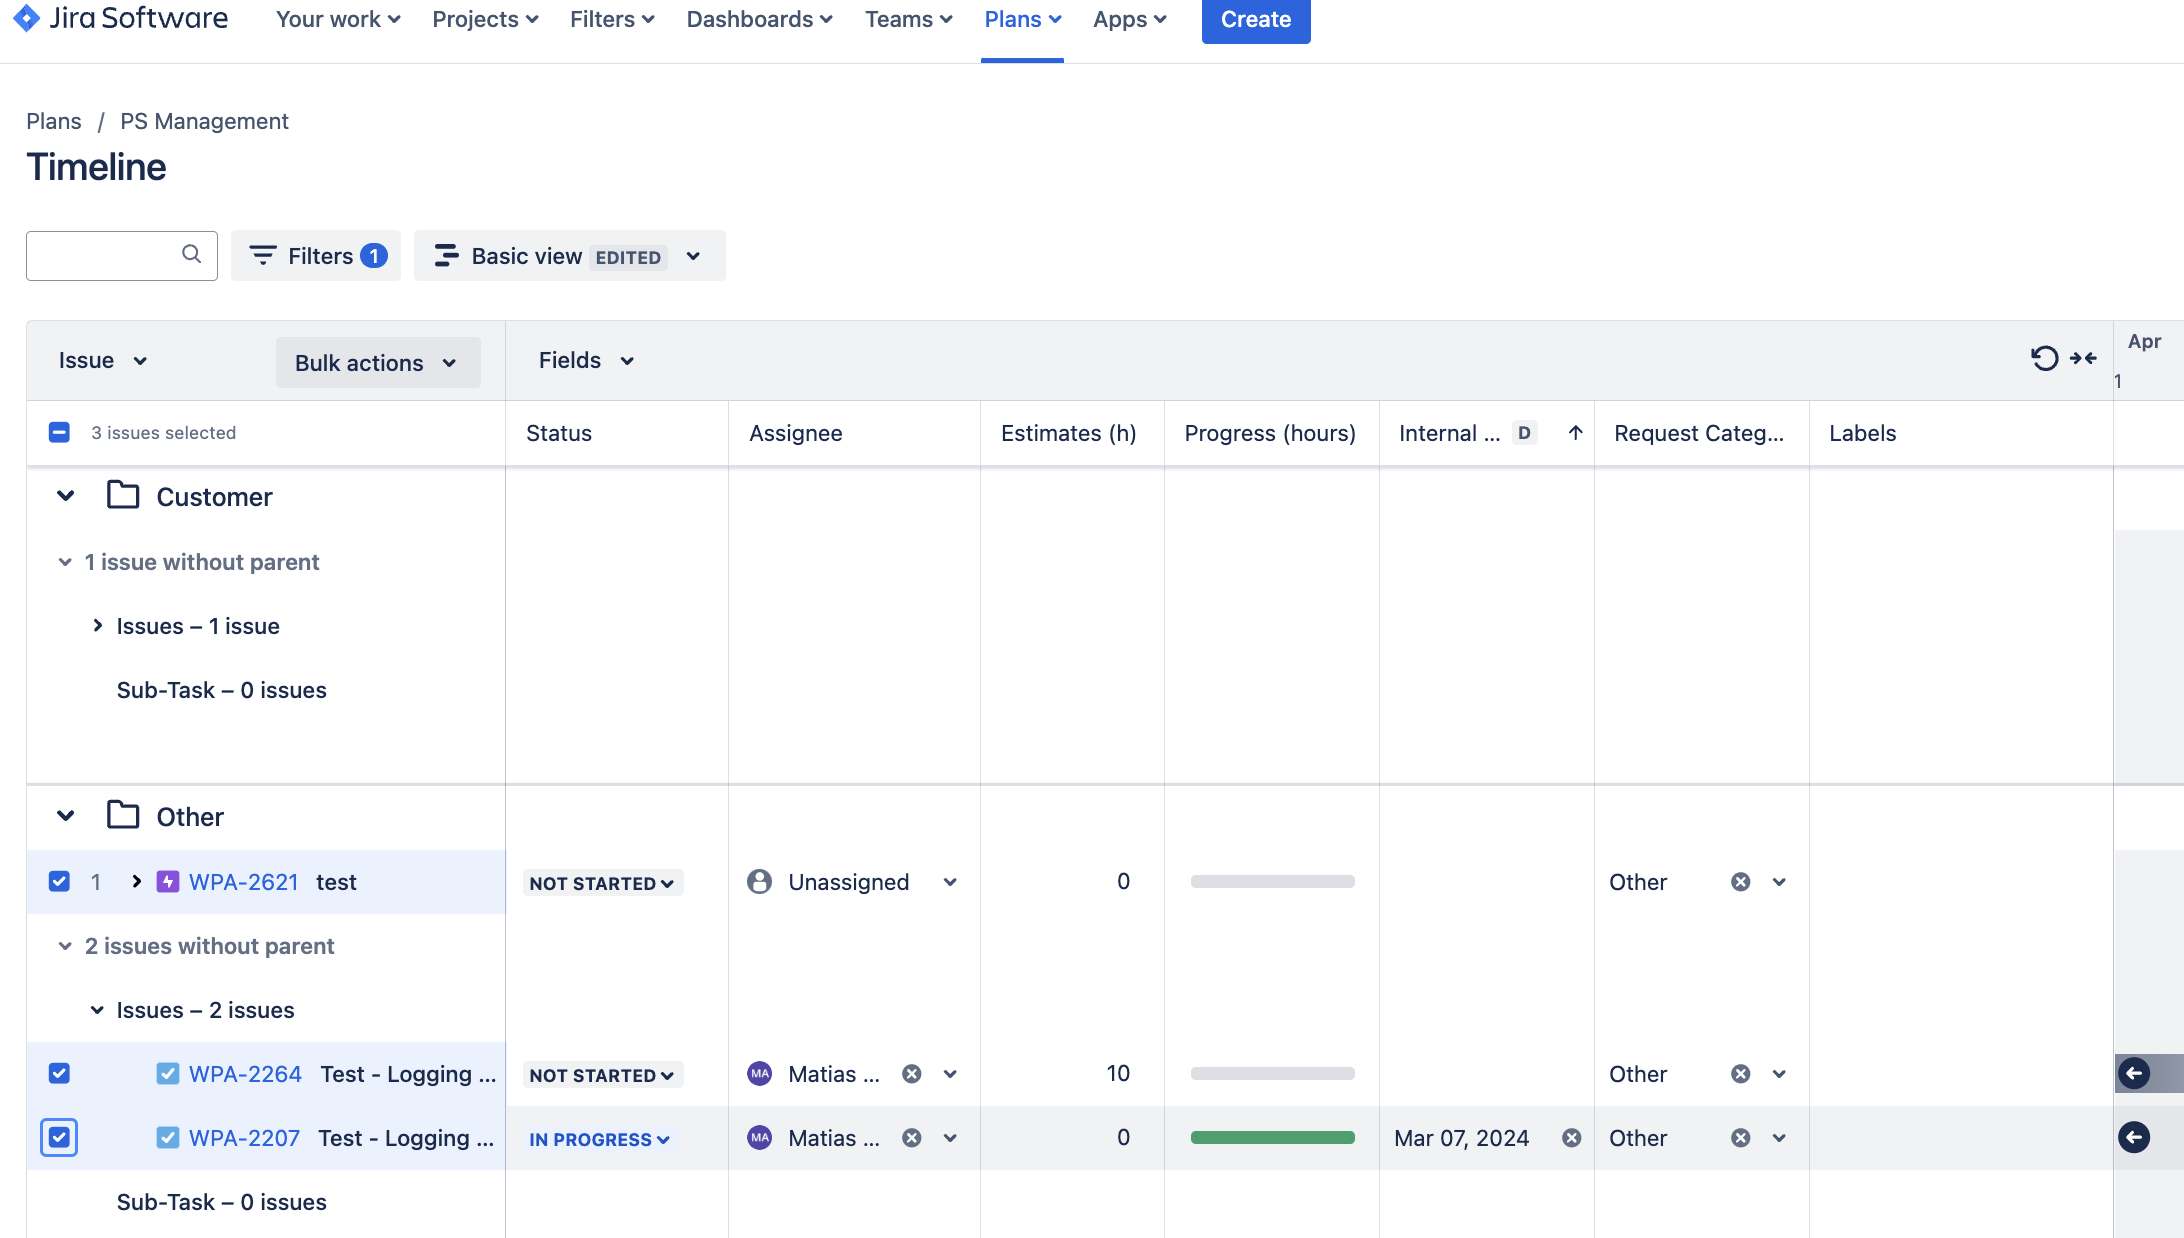Viewport: 2184px width, 1238px height.
Task: Deselect the select-all issues checkbox
Action: pyautogui.click(x=59, y=432)
